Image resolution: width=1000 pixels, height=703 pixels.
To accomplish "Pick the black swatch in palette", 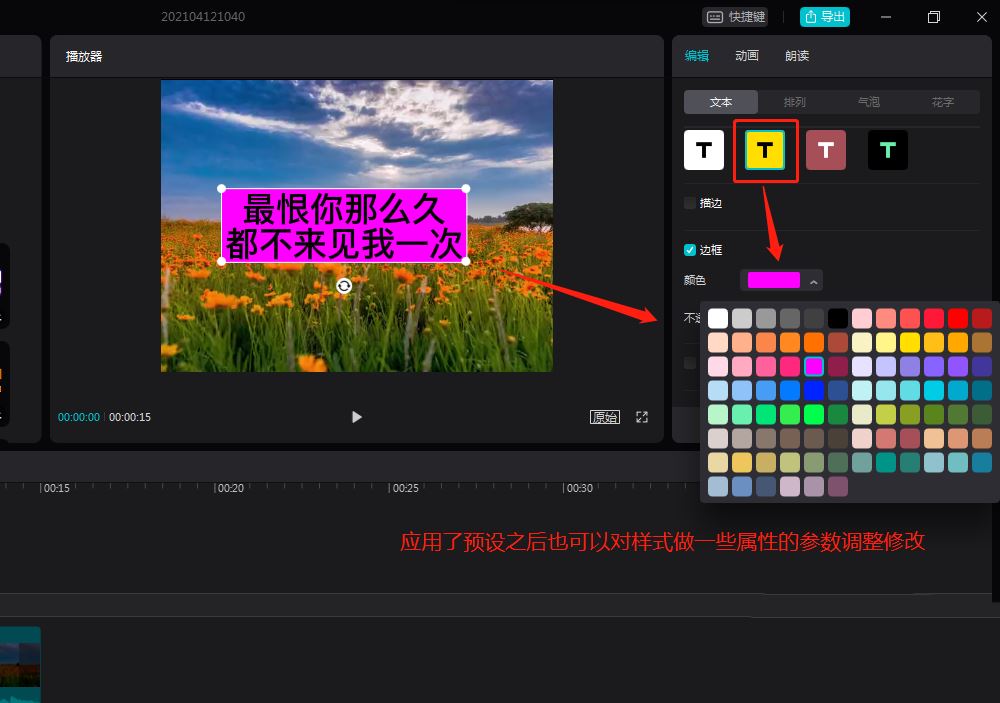I will [837, 318].
